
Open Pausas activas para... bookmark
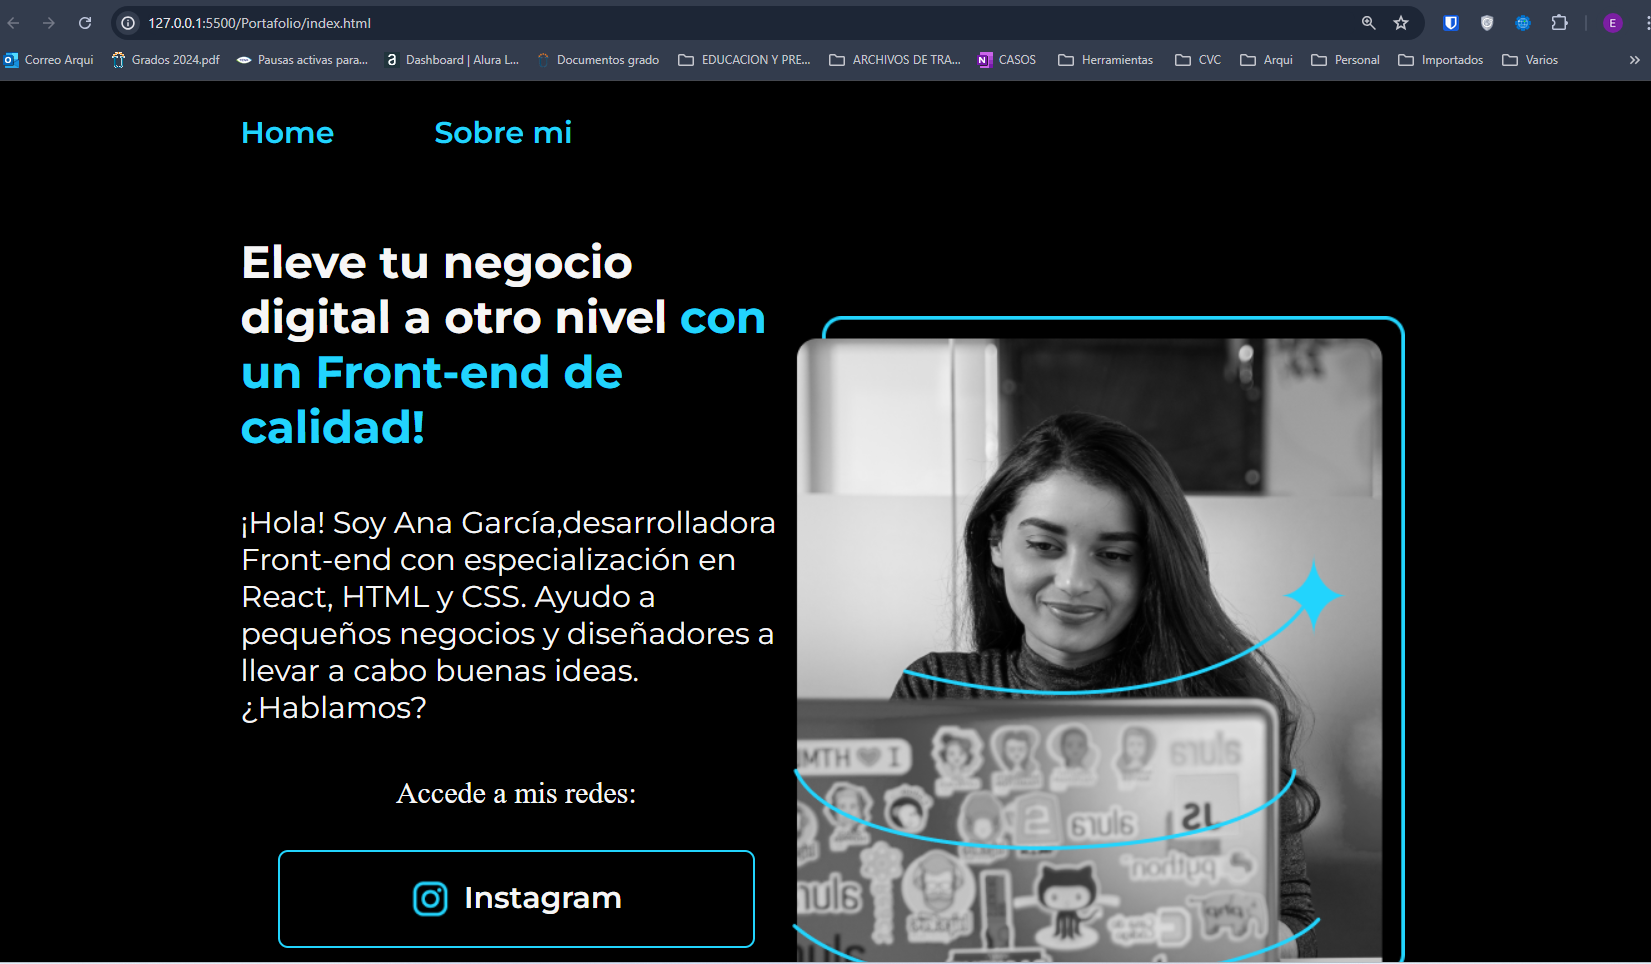pos(302,60)
